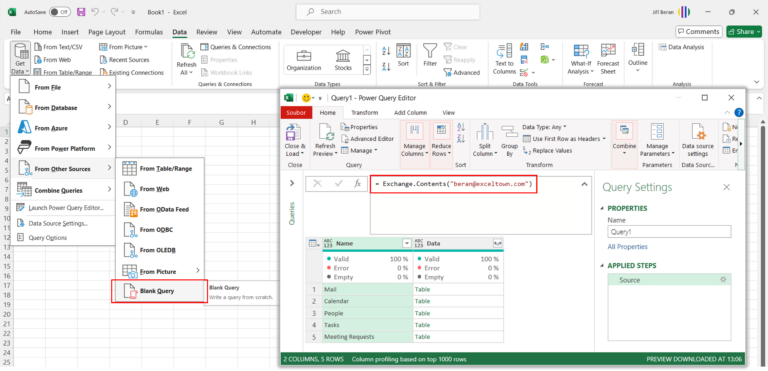Click Split Column in Power Query
The height and width of the screenshot is (371, 768).
[484, 140]
